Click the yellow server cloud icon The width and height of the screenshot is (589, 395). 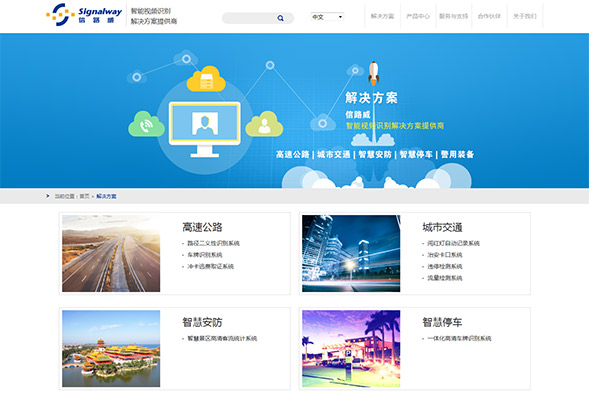point(206,79)
